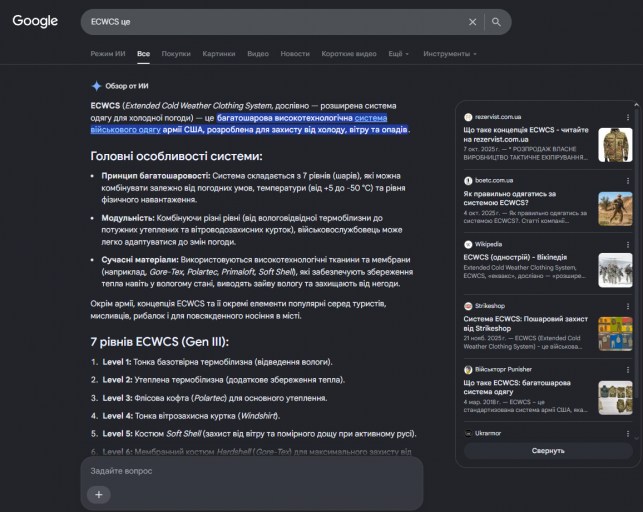Select the Все tab
The image size is (643, 512).
click(x=144, y=54)
